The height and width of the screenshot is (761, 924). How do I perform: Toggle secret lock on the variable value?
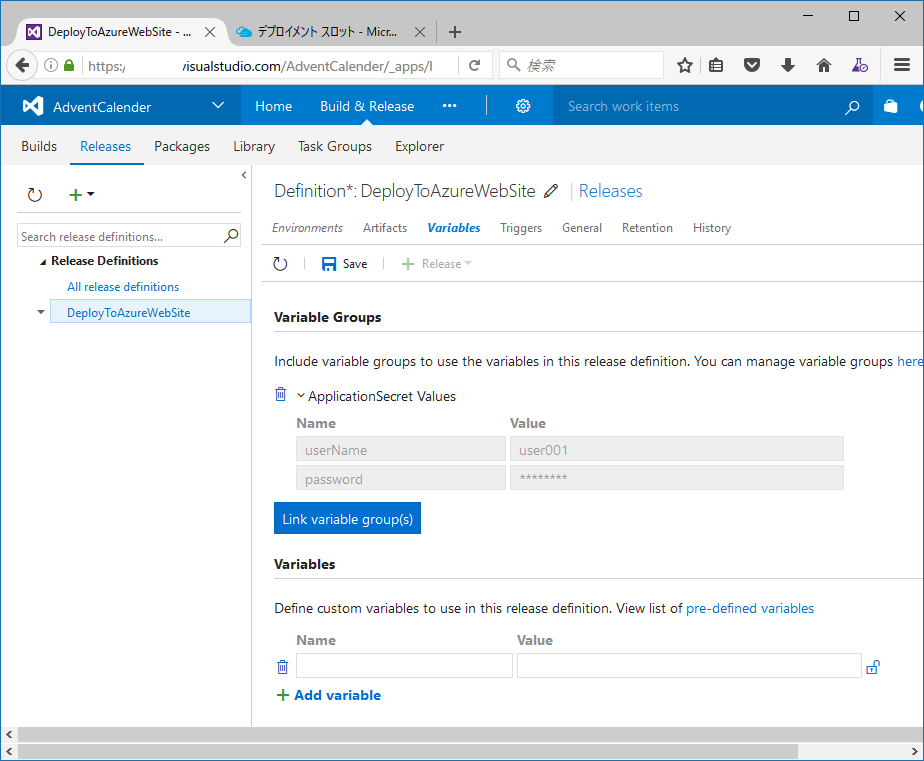(x=873, y=667)
